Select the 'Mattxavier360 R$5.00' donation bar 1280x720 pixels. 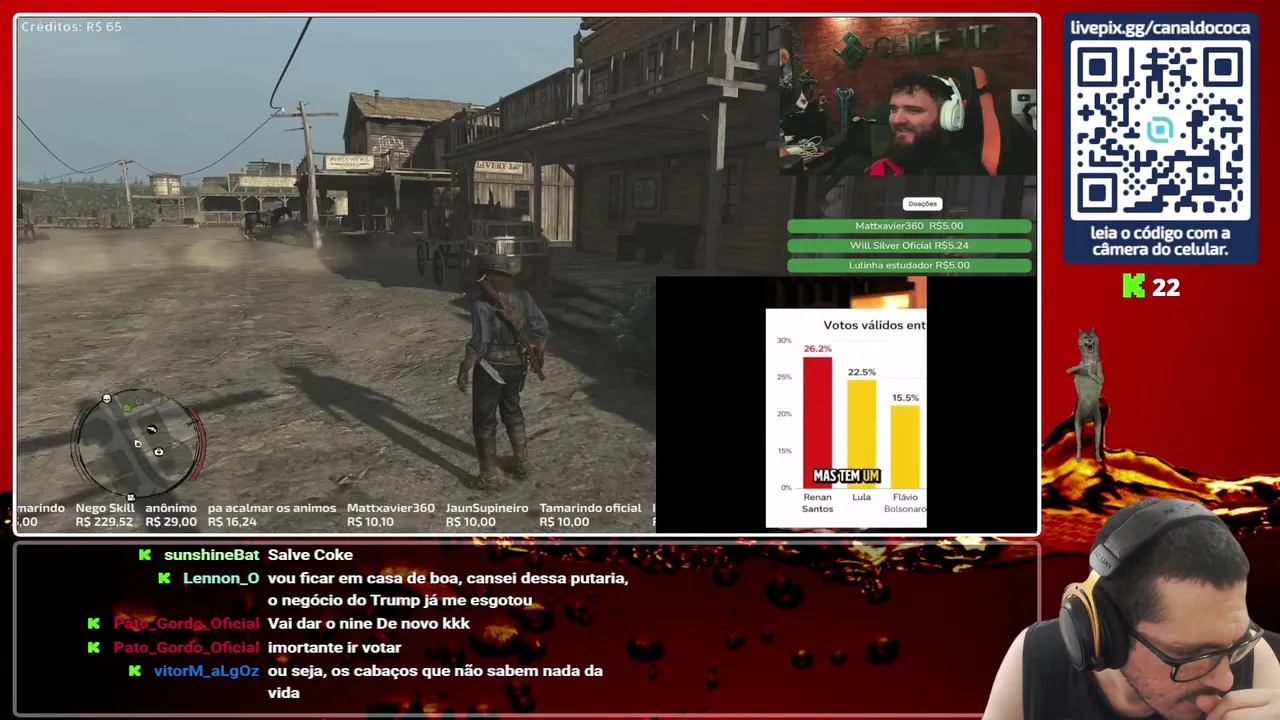click(x=909, y=226)
